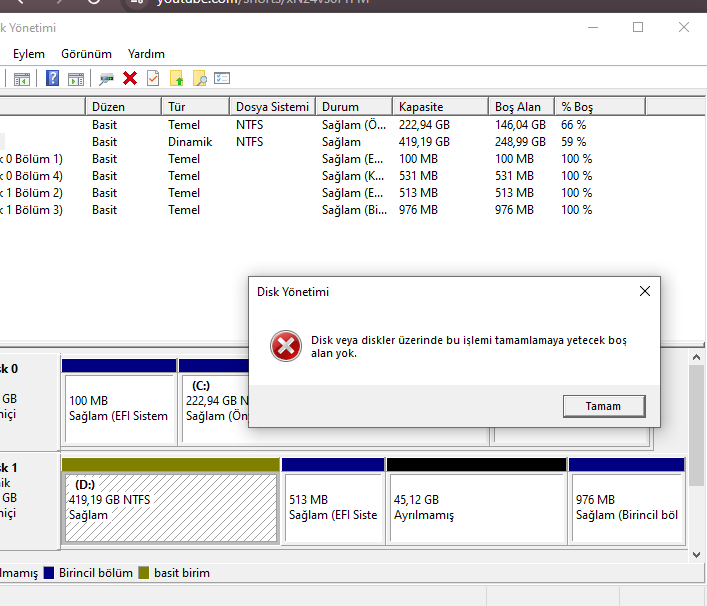Click the folder with magnifier toolbar icon
Viewport: 707px width, 606px height.
click(x=199, y=78)
